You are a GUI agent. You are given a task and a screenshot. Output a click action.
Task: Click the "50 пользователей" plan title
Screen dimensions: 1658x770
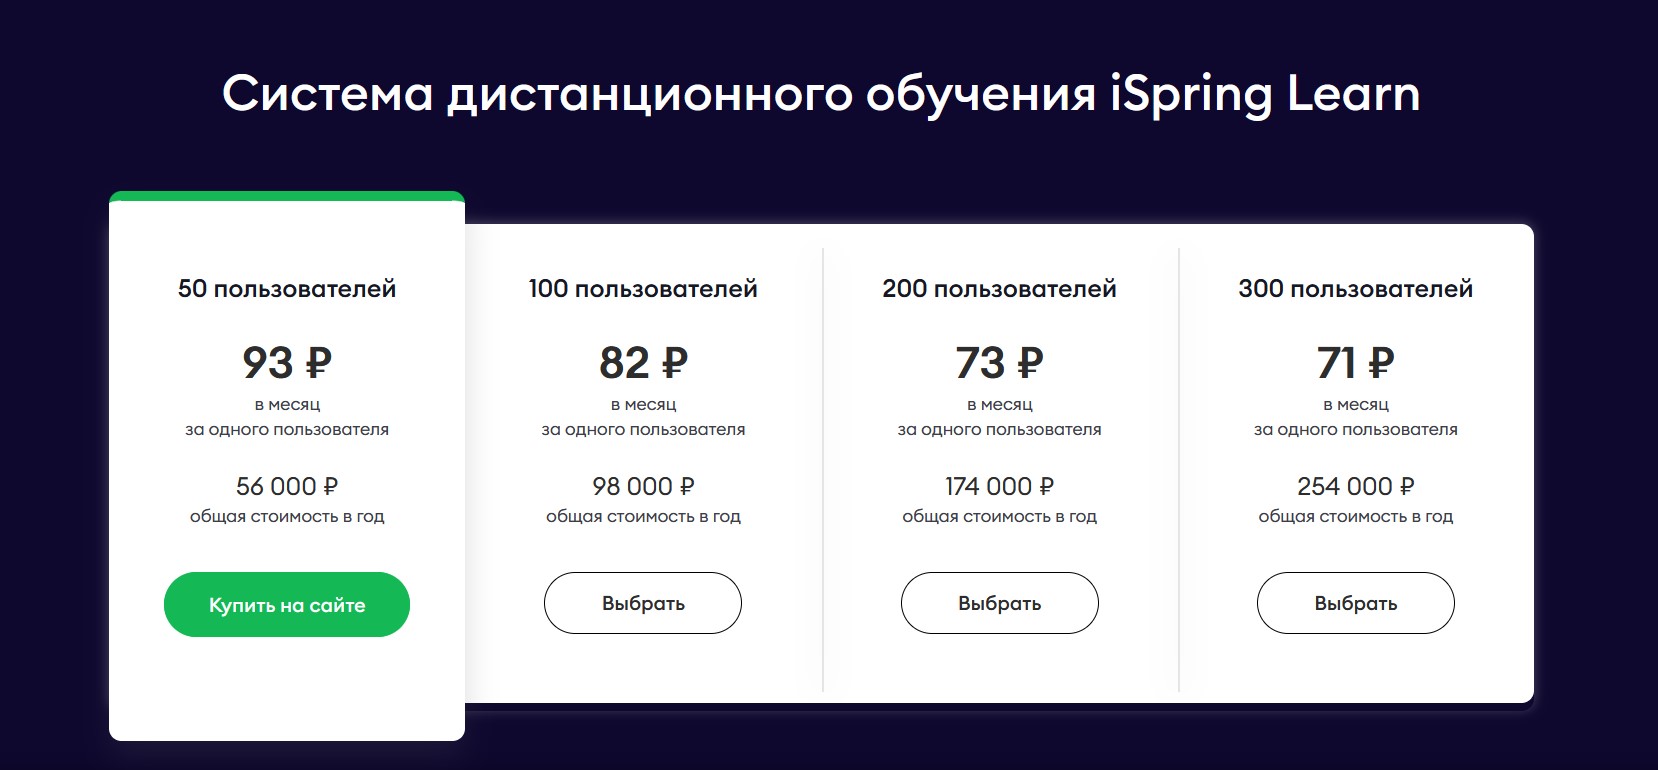[x=287, y=289]
